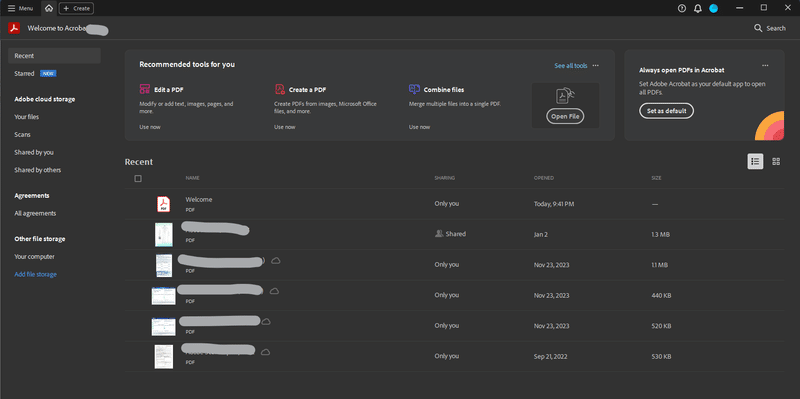800x399 pixels.
Task: Select the Jan 2 opened date
Action: pyautogui.click(x=540, y=235)
